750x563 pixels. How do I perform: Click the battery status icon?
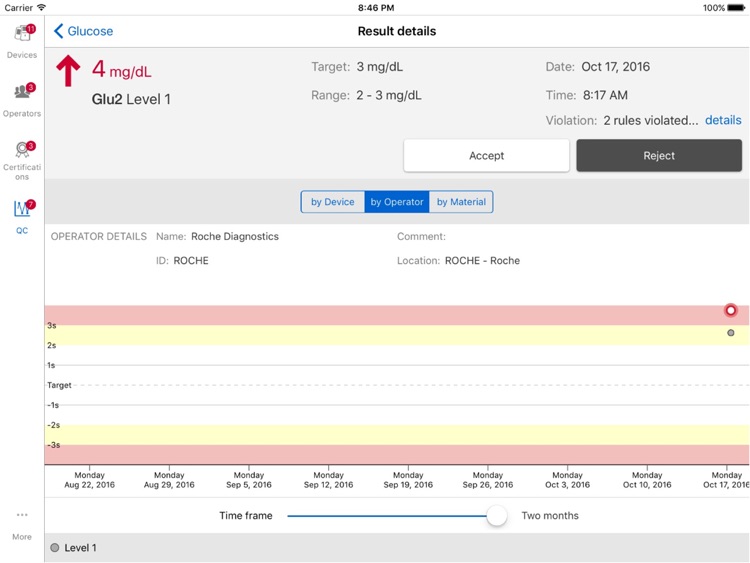coord(736,8)
